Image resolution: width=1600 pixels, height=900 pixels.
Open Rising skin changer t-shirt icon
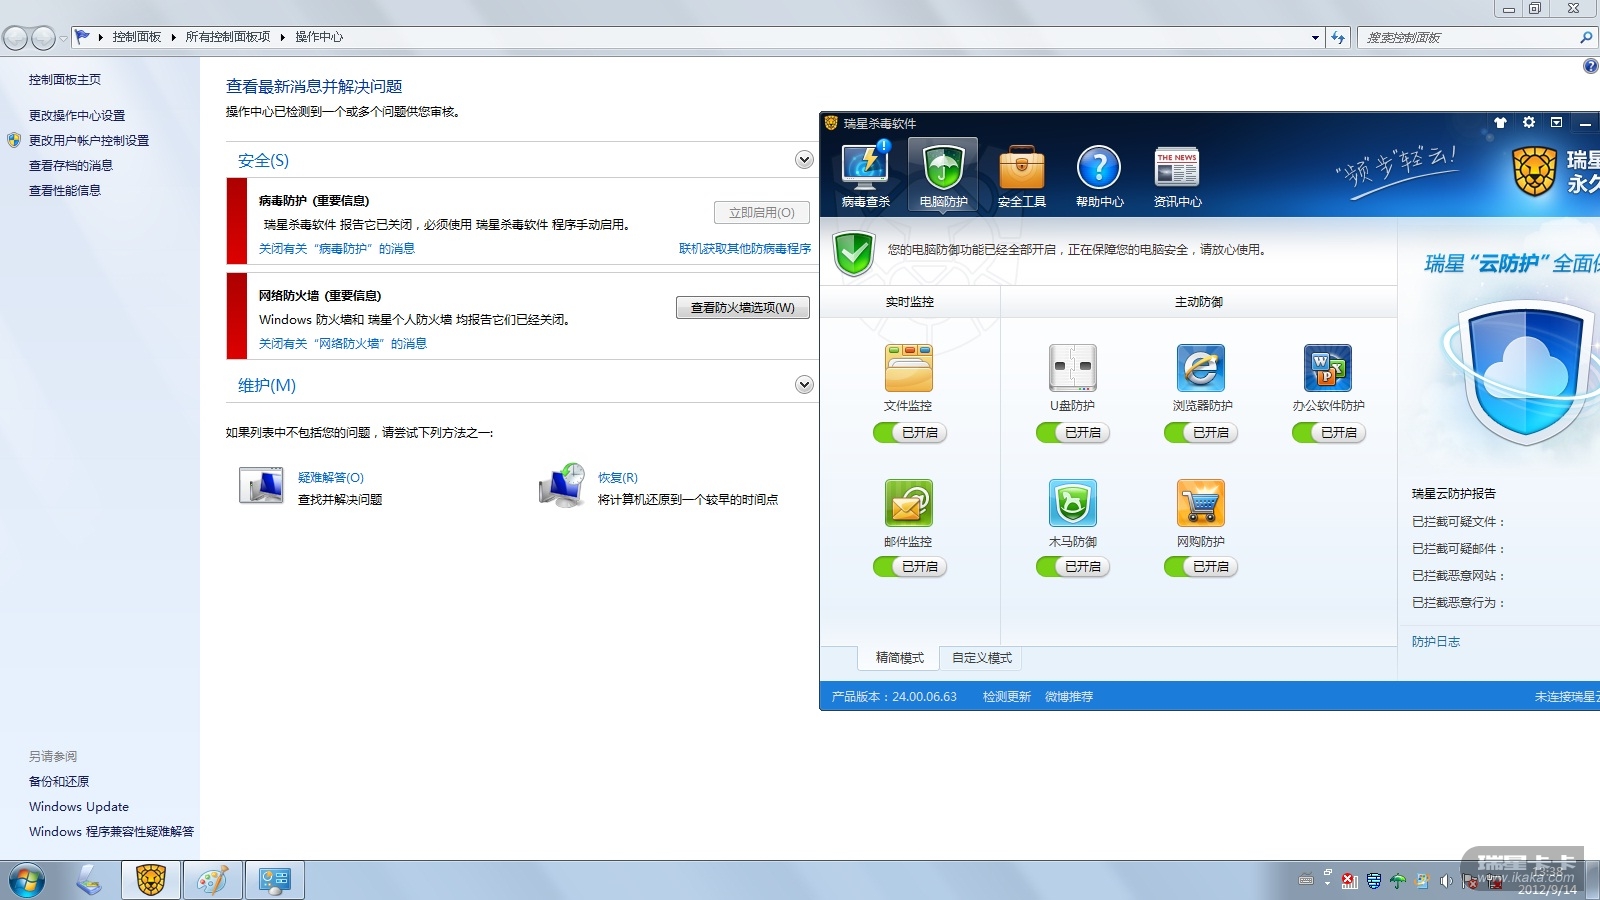click(x=1500, y=123)
